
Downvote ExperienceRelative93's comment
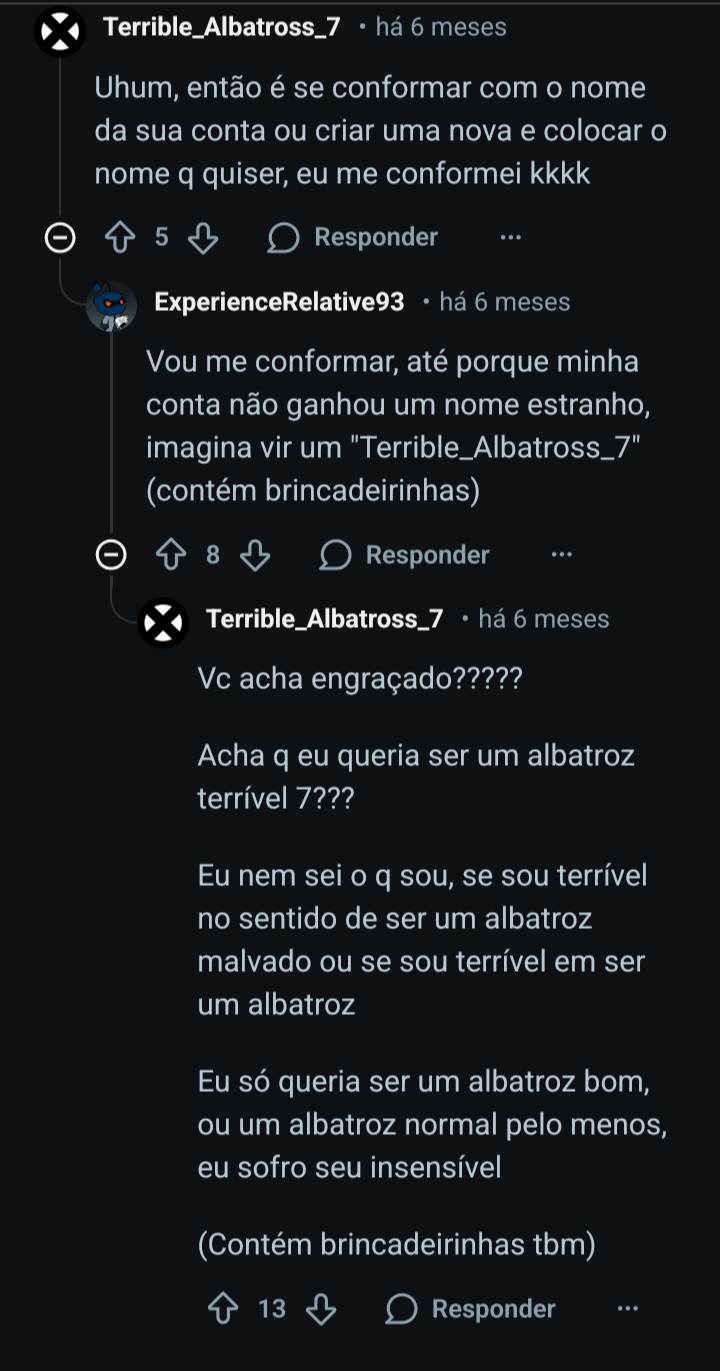pos(255,555)
